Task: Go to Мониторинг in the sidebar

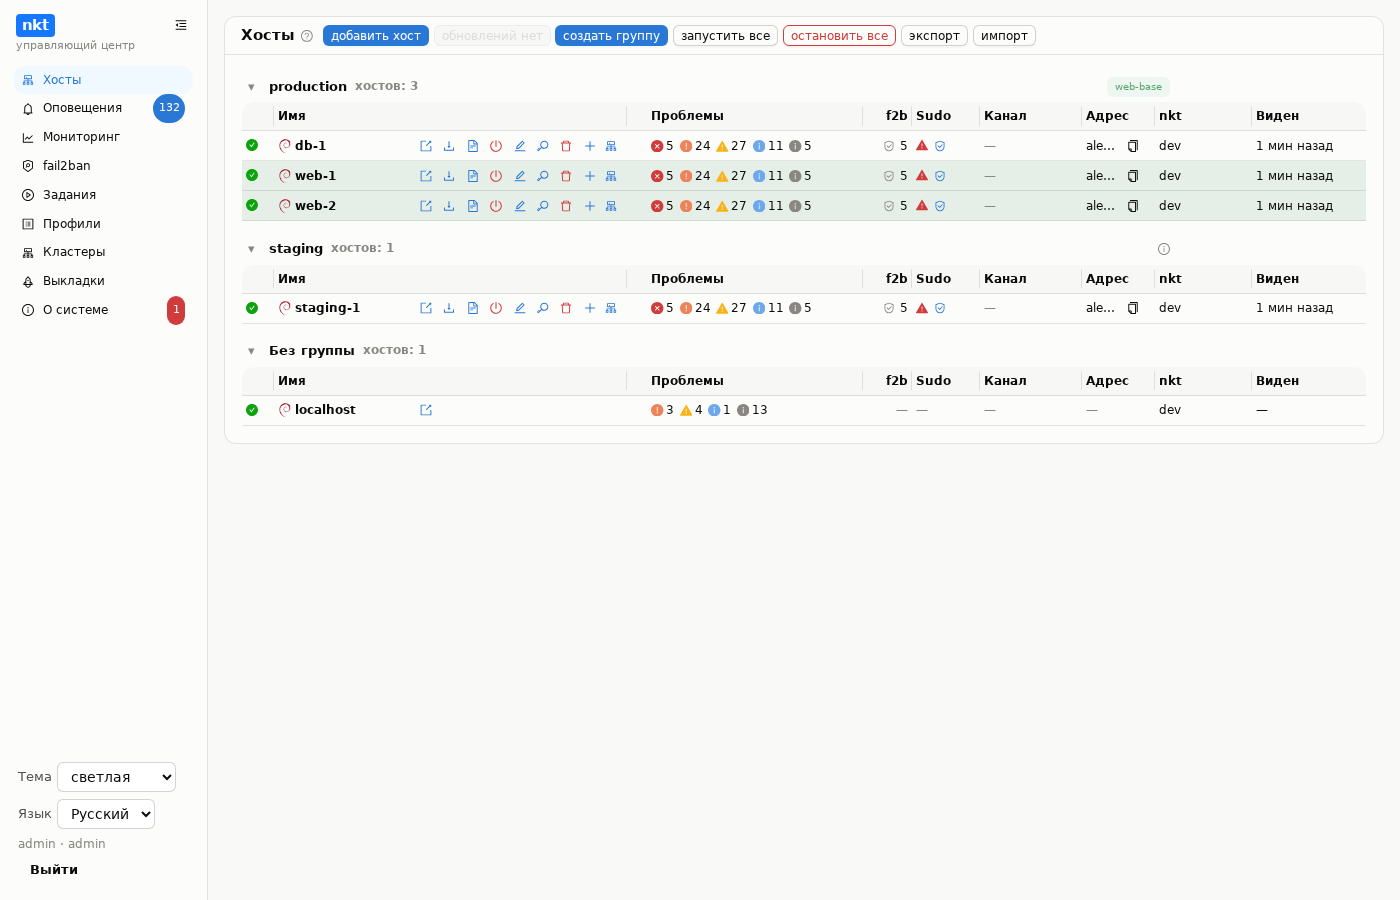Action: click(103, 137)
